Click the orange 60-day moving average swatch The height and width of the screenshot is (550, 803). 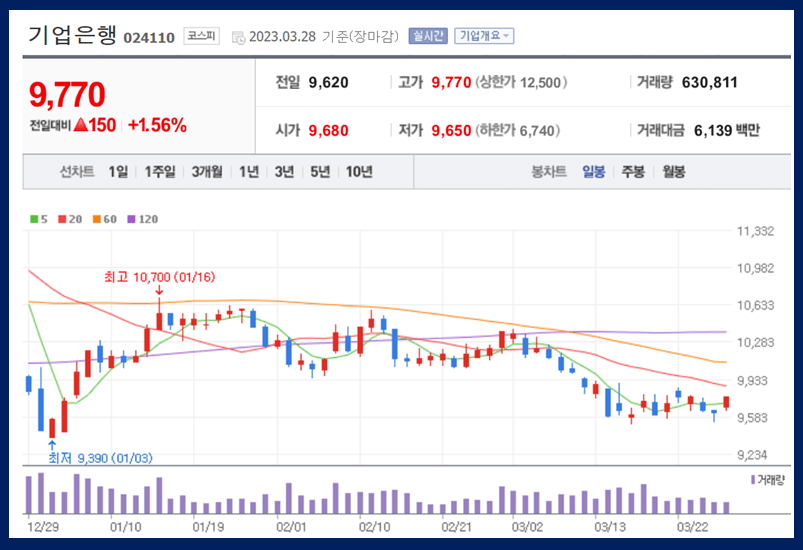pyautogui.click(x=96, y=219)
